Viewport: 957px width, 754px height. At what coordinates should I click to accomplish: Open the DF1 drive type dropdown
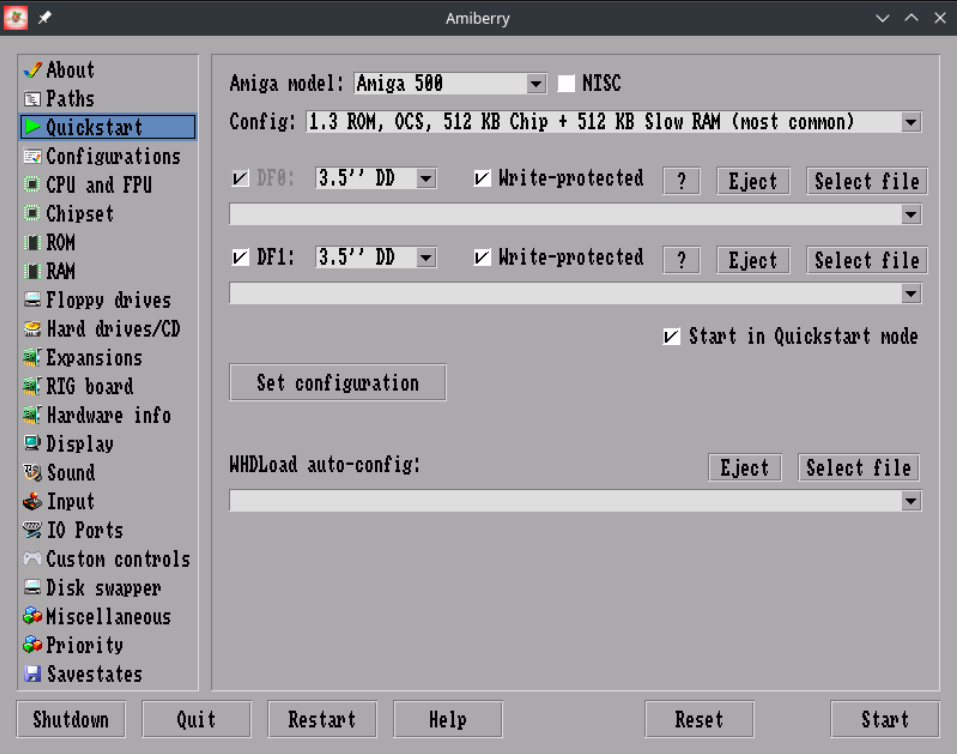click(426, 257)
